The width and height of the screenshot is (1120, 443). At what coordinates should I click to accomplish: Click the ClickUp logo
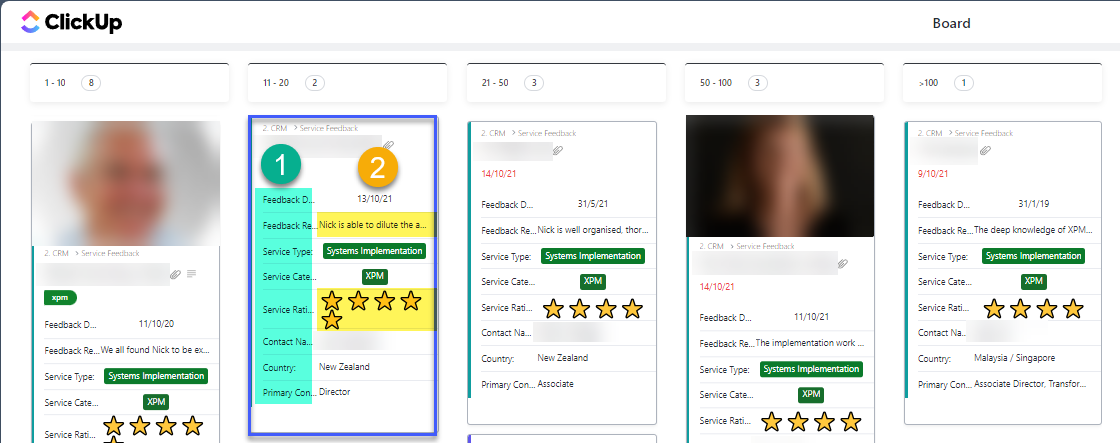pos(71,22)
